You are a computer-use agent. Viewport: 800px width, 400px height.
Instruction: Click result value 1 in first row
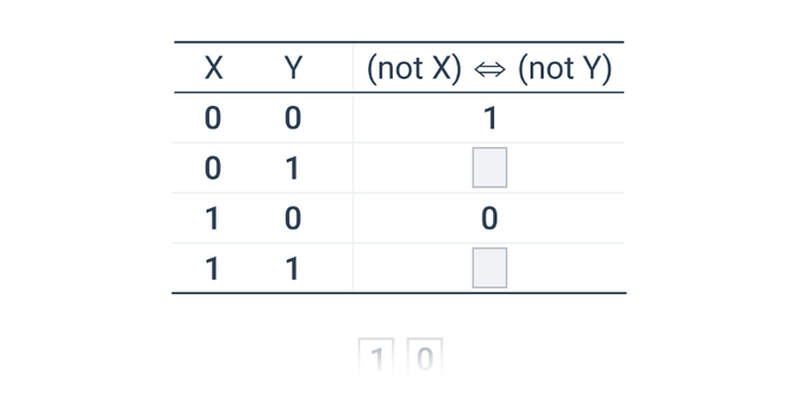(490, 118)
